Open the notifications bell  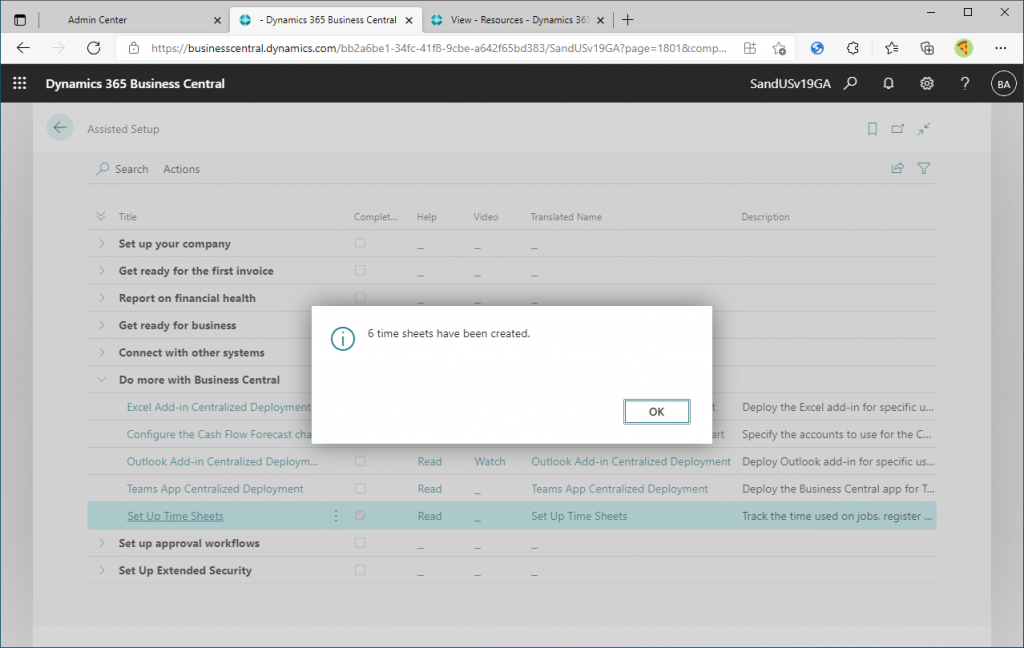(888, 83)
